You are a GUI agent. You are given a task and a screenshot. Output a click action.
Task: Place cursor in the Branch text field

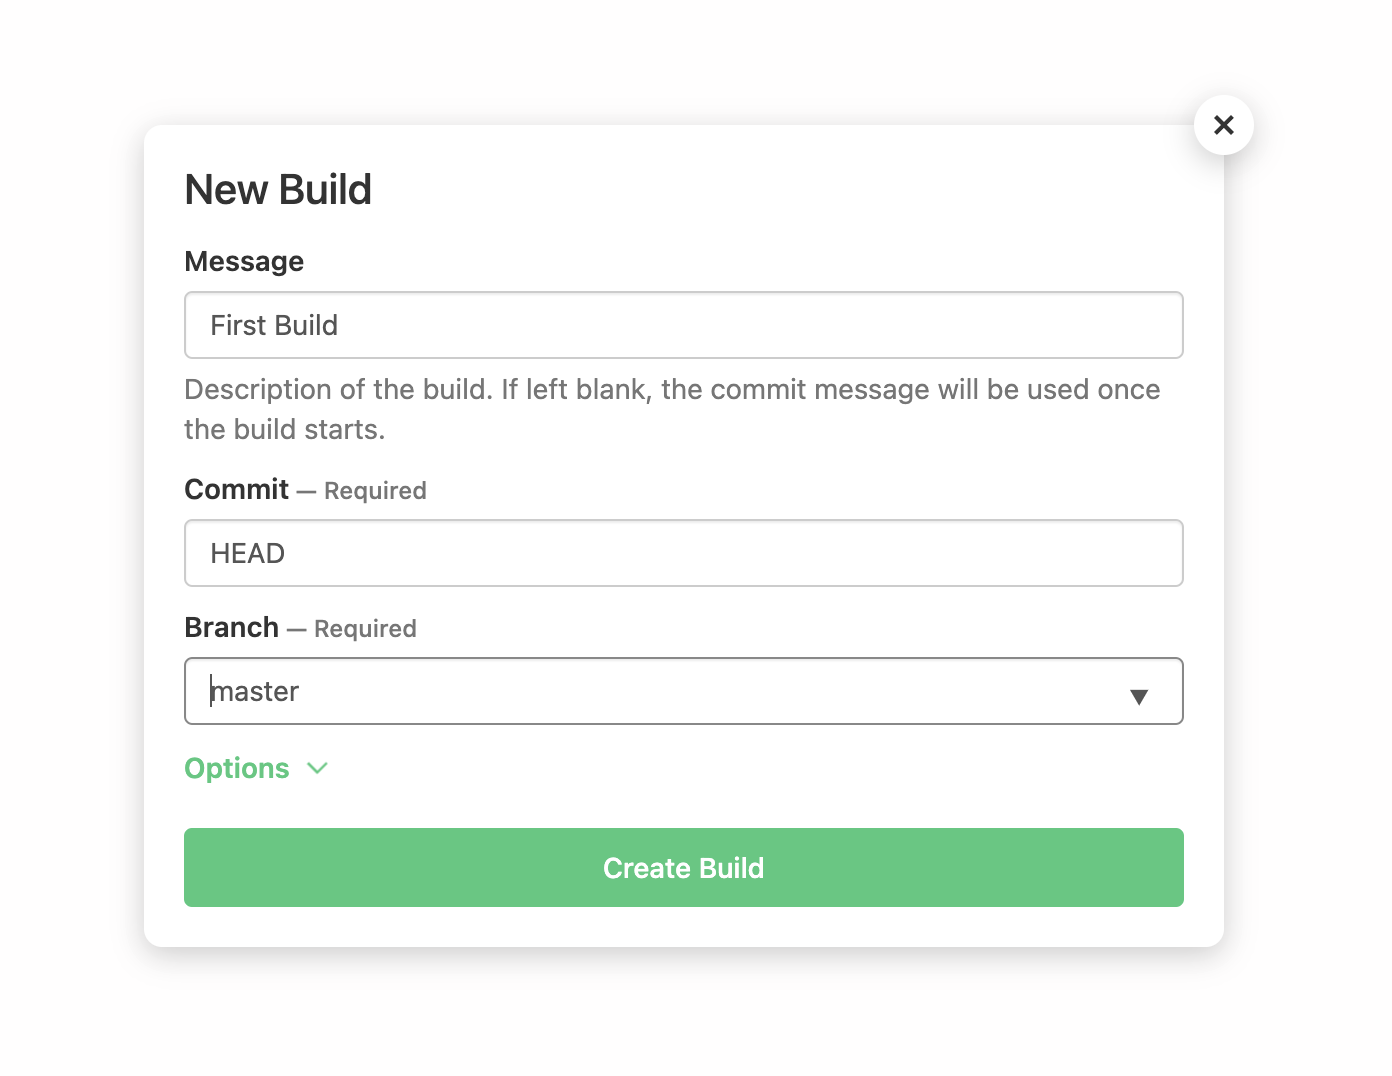(600, 691)
